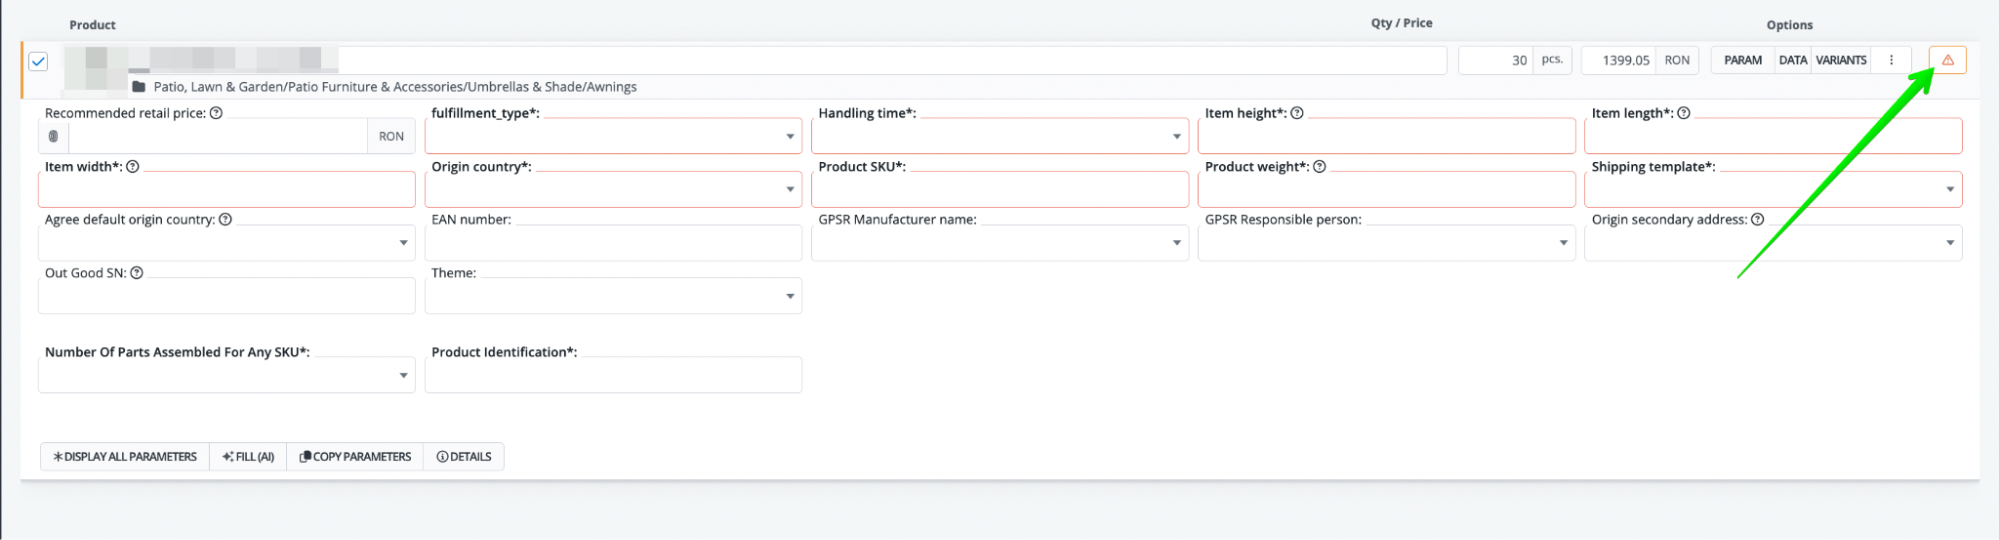Click into the Product SKU input field

[x=1000, y=189]
